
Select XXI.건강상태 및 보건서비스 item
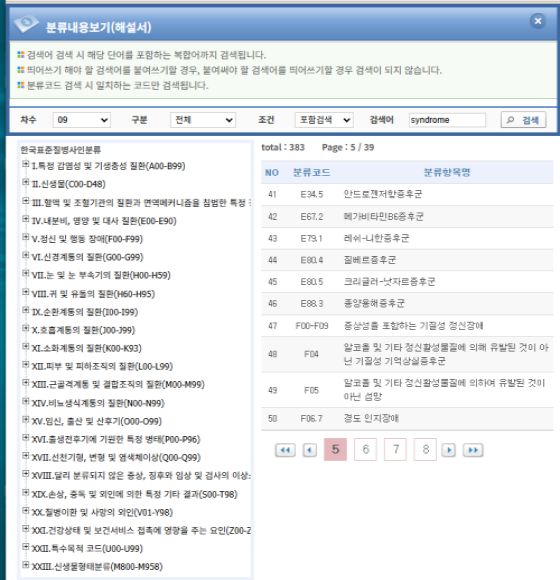[x=141, y=530]
